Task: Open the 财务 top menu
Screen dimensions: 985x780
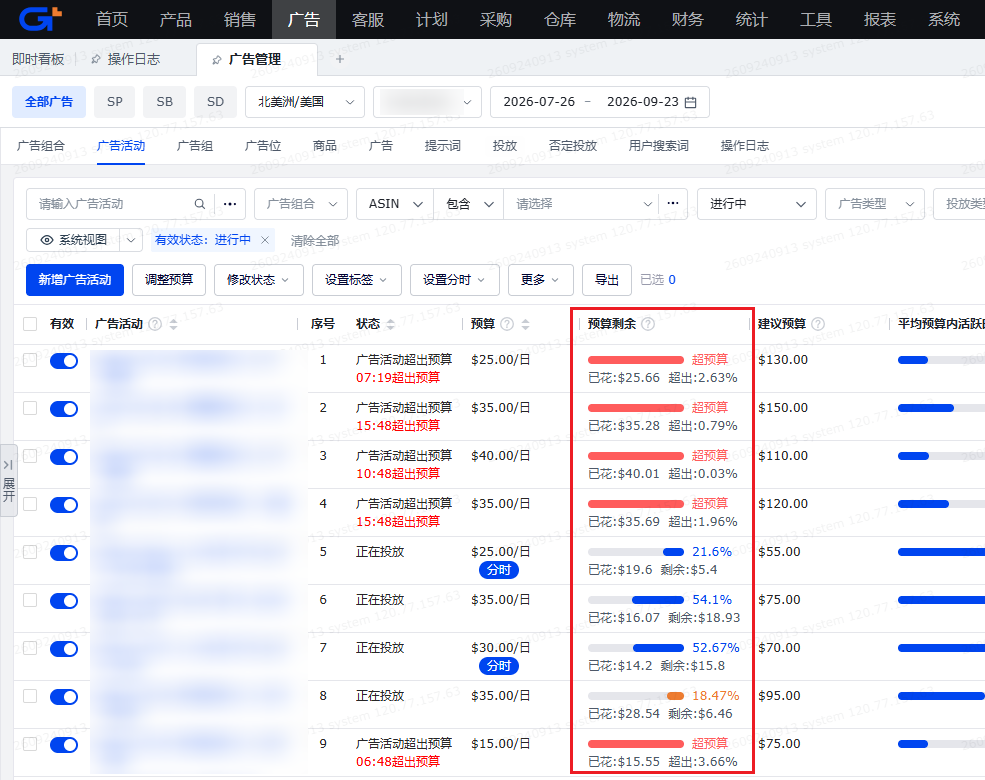Action: [687, 19]
